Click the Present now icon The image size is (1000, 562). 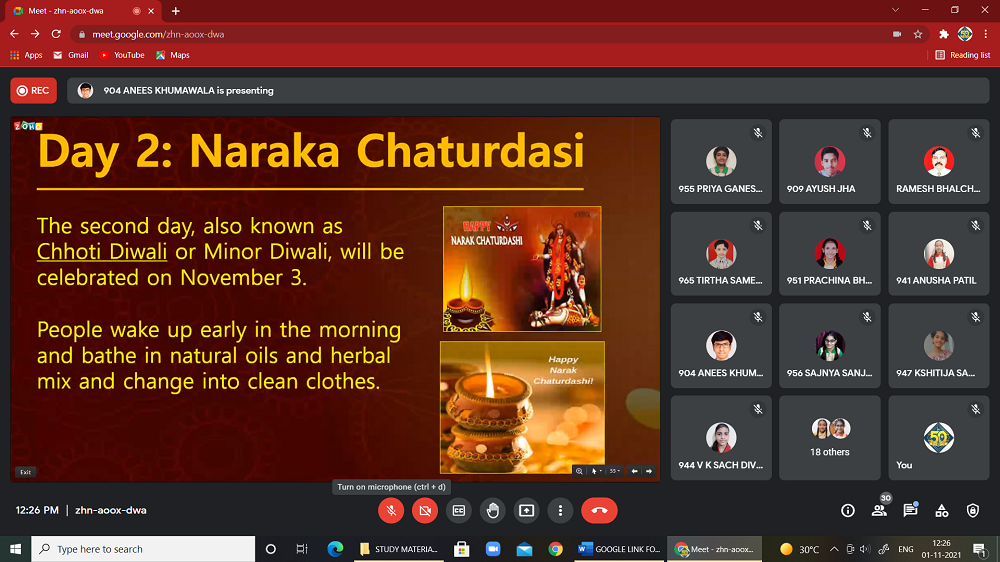pyautogui.click(x=527, y=510)
